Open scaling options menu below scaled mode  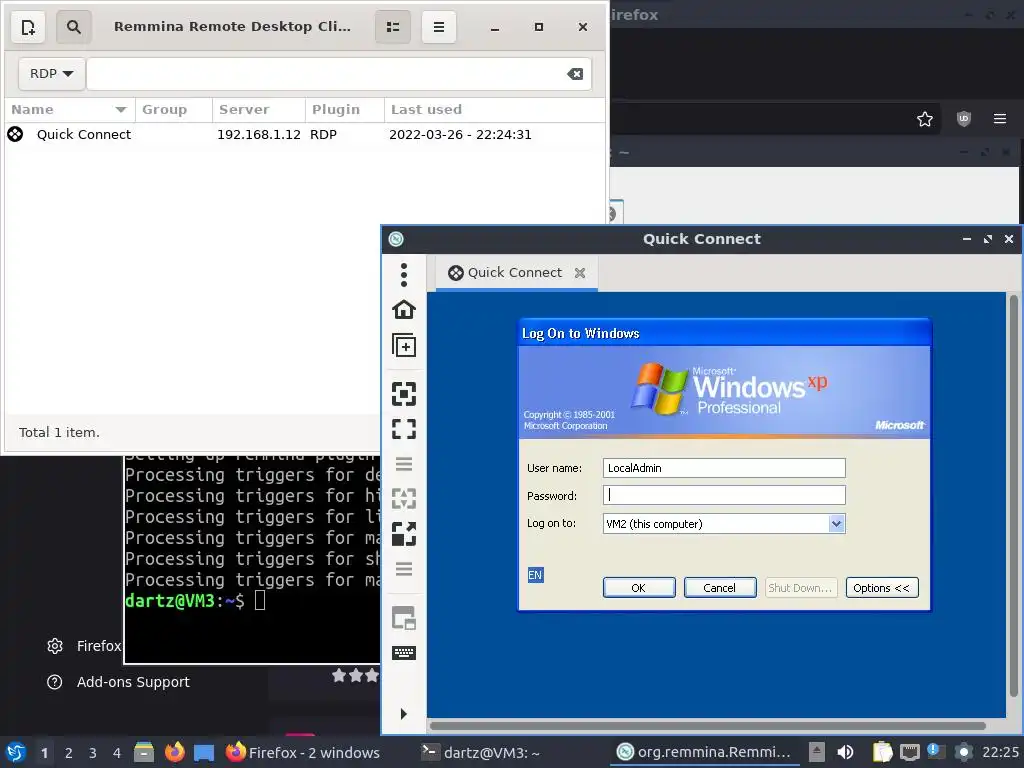coord(404,569)
